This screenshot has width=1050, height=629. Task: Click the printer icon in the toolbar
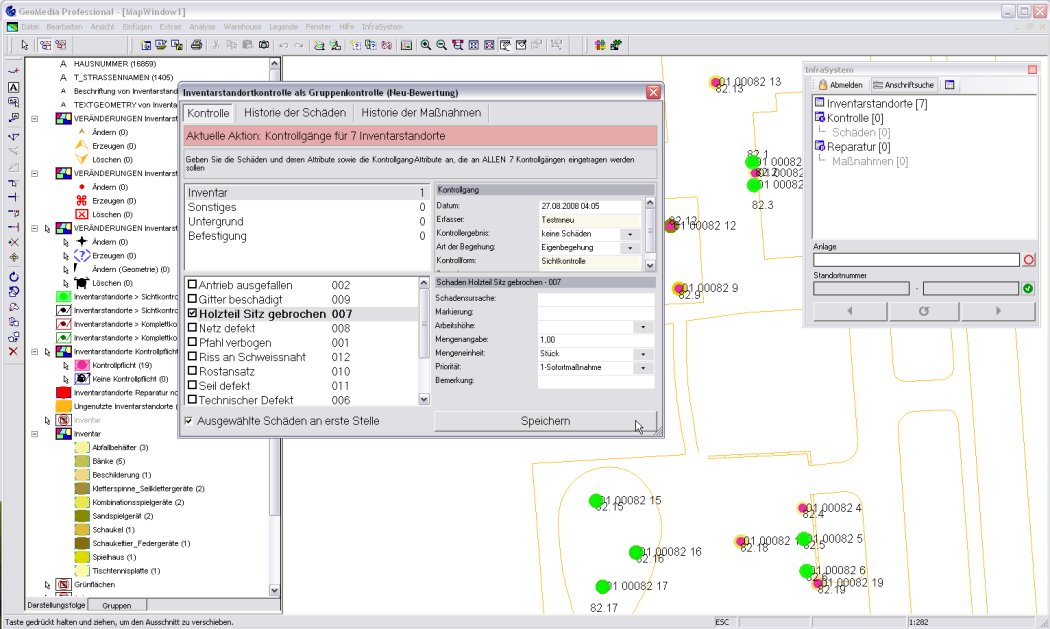pyautogui.click(x=197, y=45)
